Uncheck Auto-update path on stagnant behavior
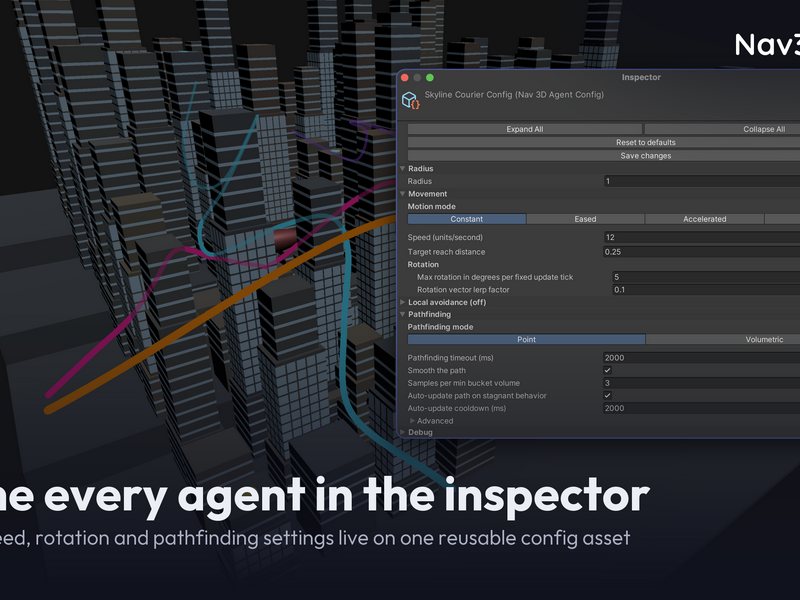Viewport: 800px width, 600px height. (x=607, y=395)
